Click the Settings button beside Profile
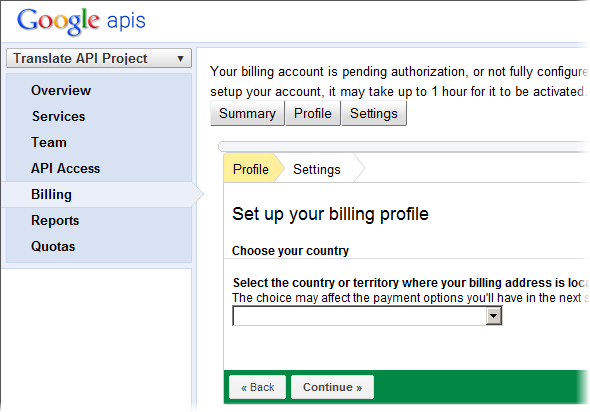The height and width of the screenshot is (412, 590). pyautogui.click(x=374, y=114)
